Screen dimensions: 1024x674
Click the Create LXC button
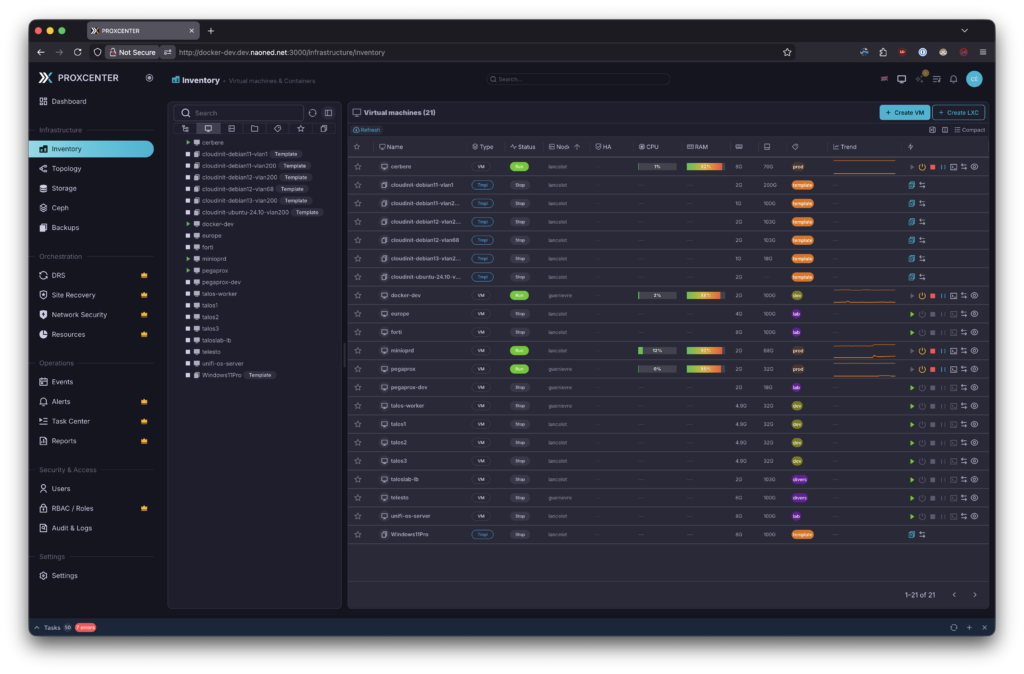[958, 113]
